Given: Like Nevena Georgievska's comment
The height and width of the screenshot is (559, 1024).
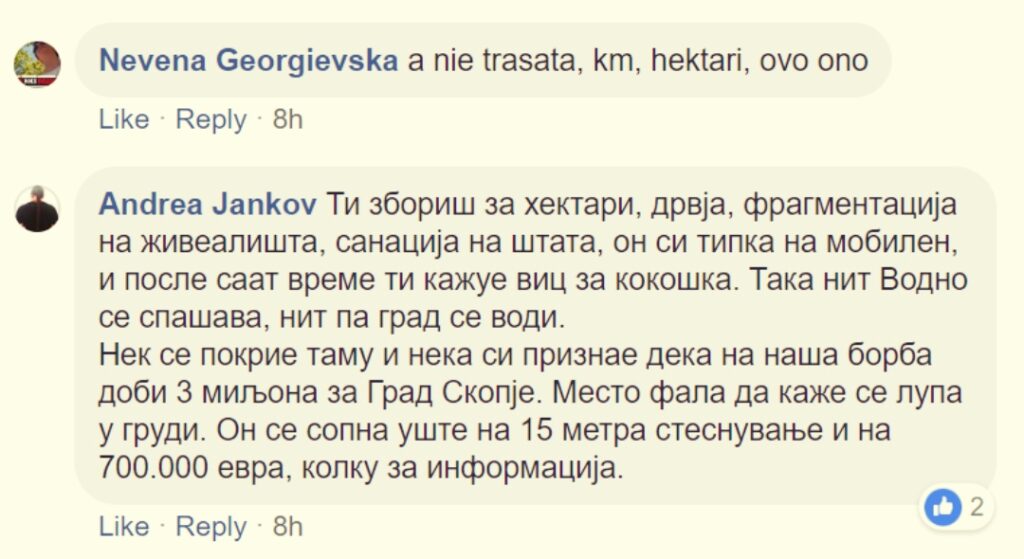Looking at the screenshot, I should coord(122,120).
